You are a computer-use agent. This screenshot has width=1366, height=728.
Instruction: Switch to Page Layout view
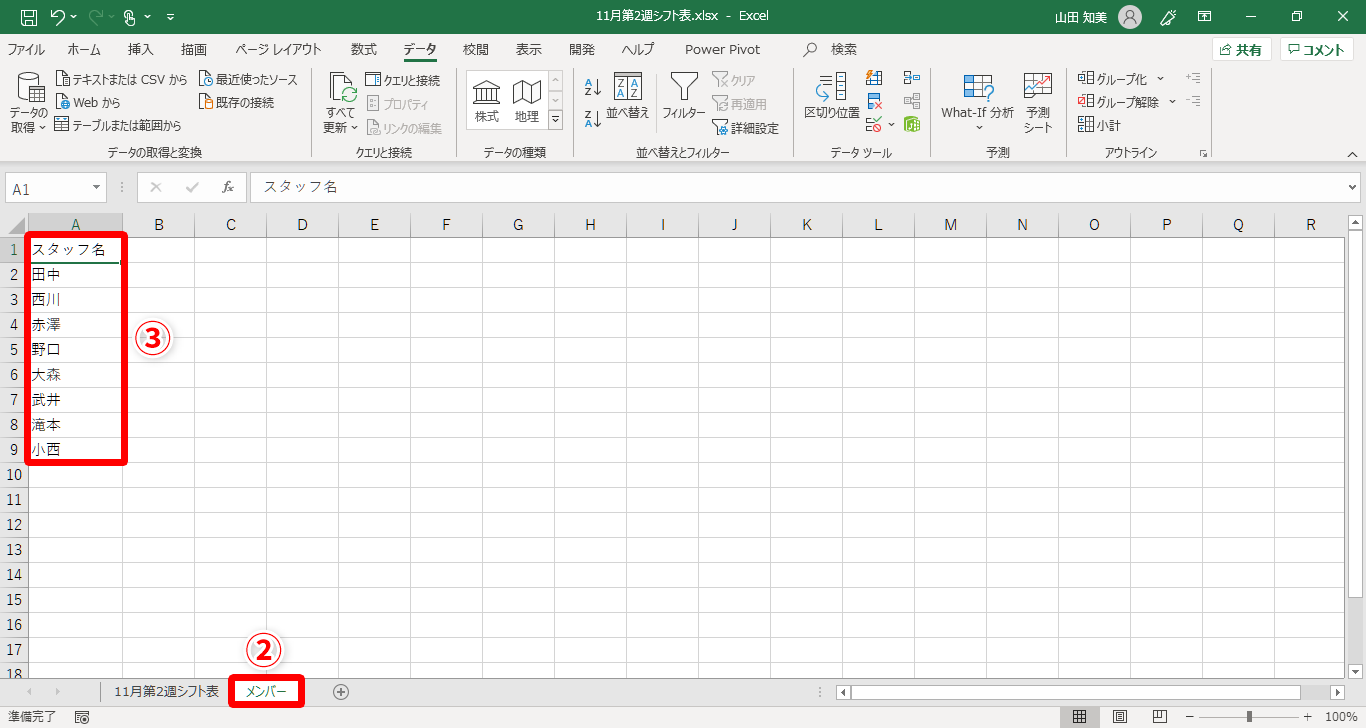[x=1120, y=717]
